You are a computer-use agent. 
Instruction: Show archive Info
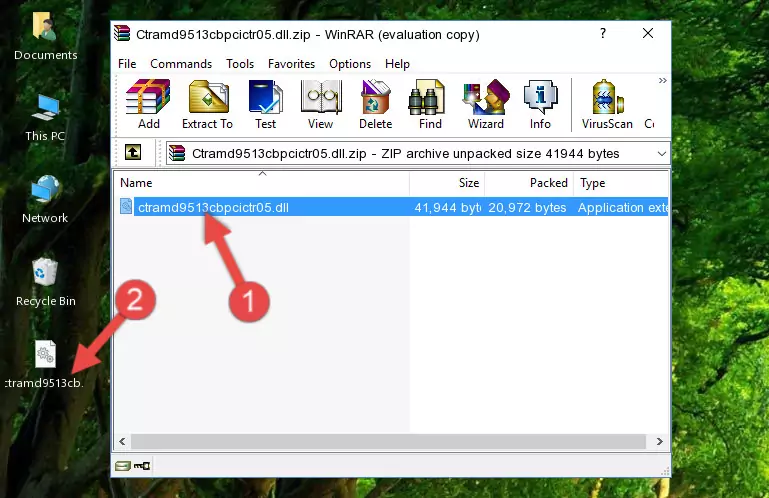(540, 104)
